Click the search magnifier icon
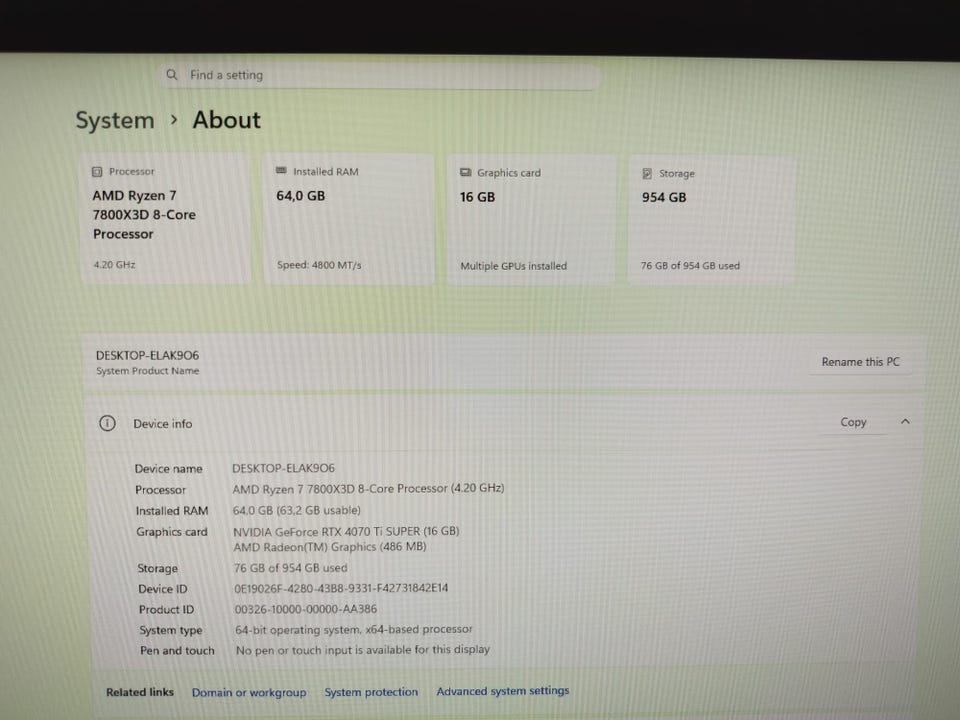Image resolution: width=960 pixels, height=720 pixels. coord(172,75)
